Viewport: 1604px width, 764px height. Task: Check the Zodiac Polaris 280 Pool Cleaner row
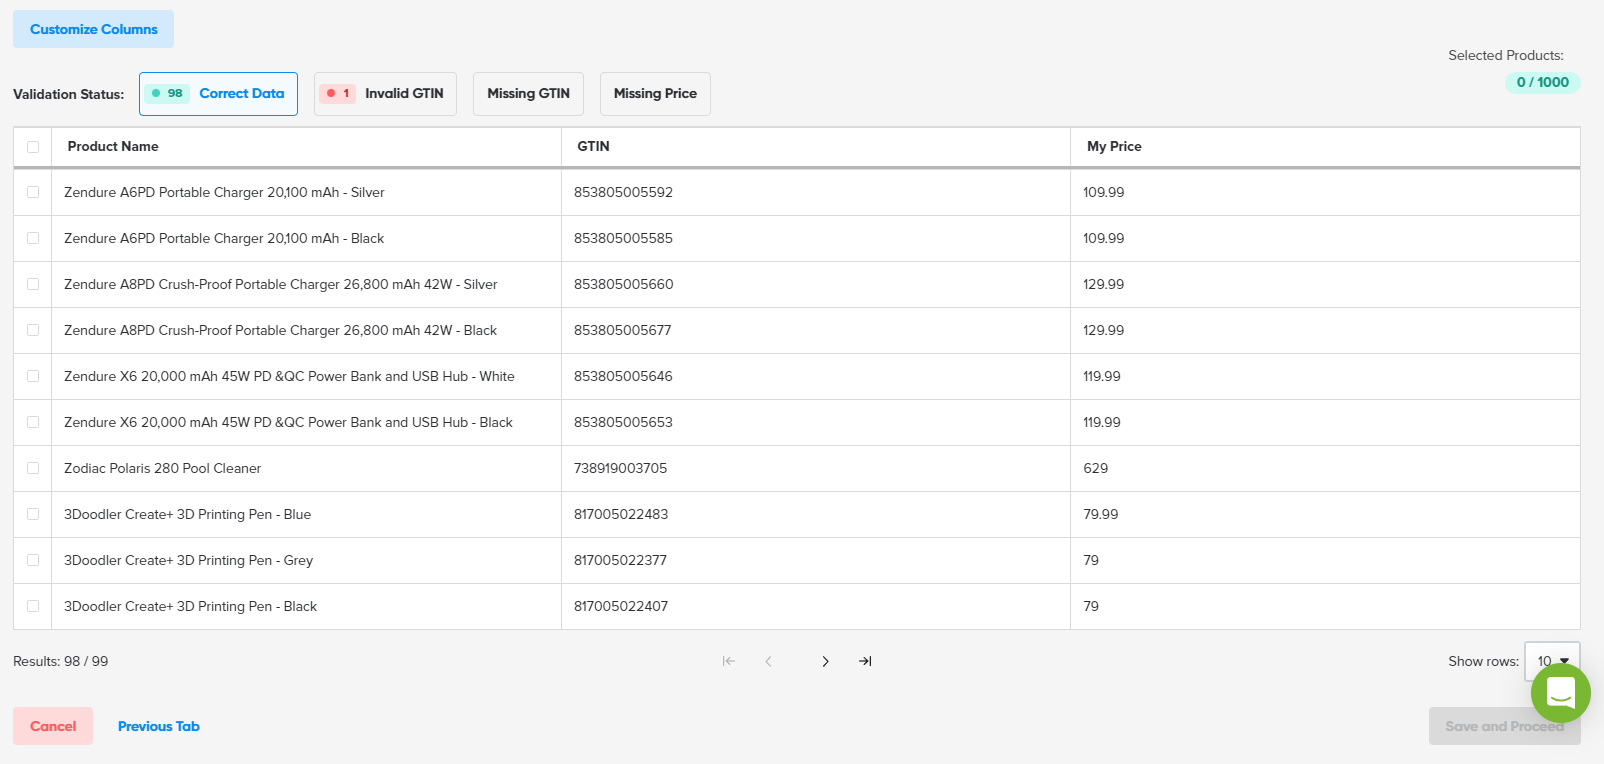coord(33,468)
